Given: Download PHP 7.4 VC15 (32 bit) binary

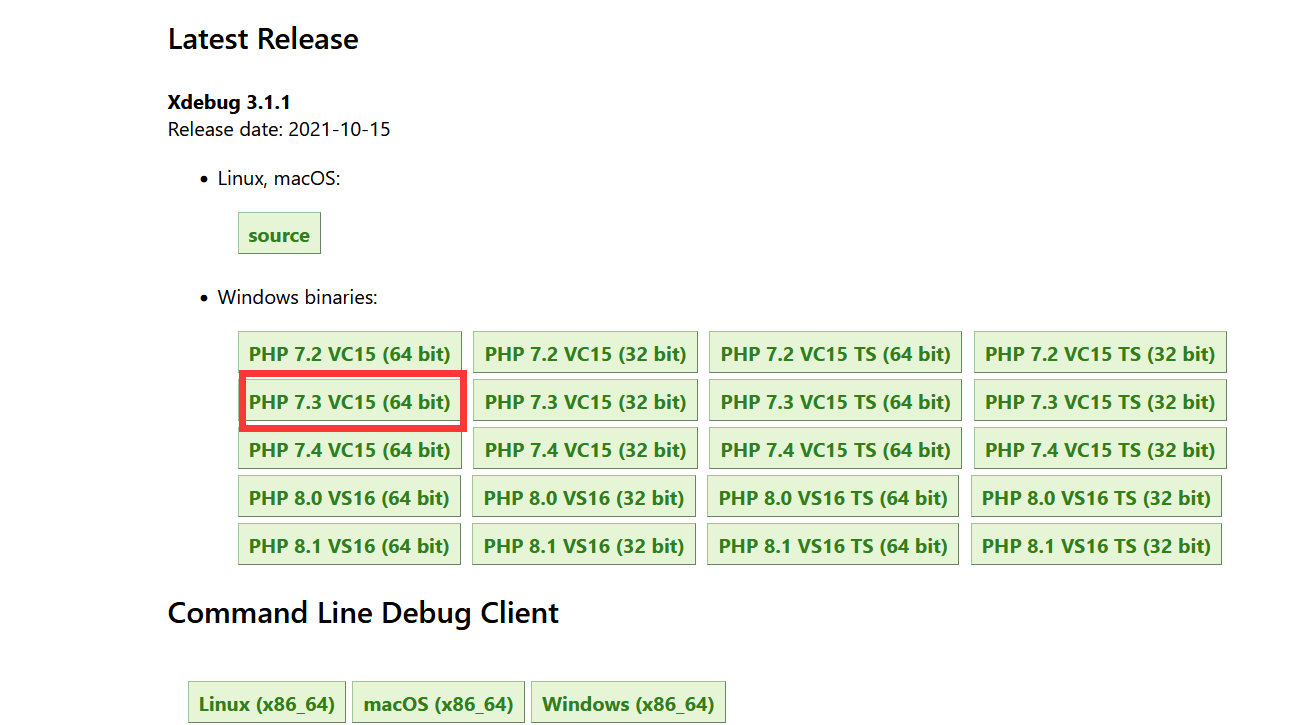Looking at the screenshot, I should pos(585,449).
